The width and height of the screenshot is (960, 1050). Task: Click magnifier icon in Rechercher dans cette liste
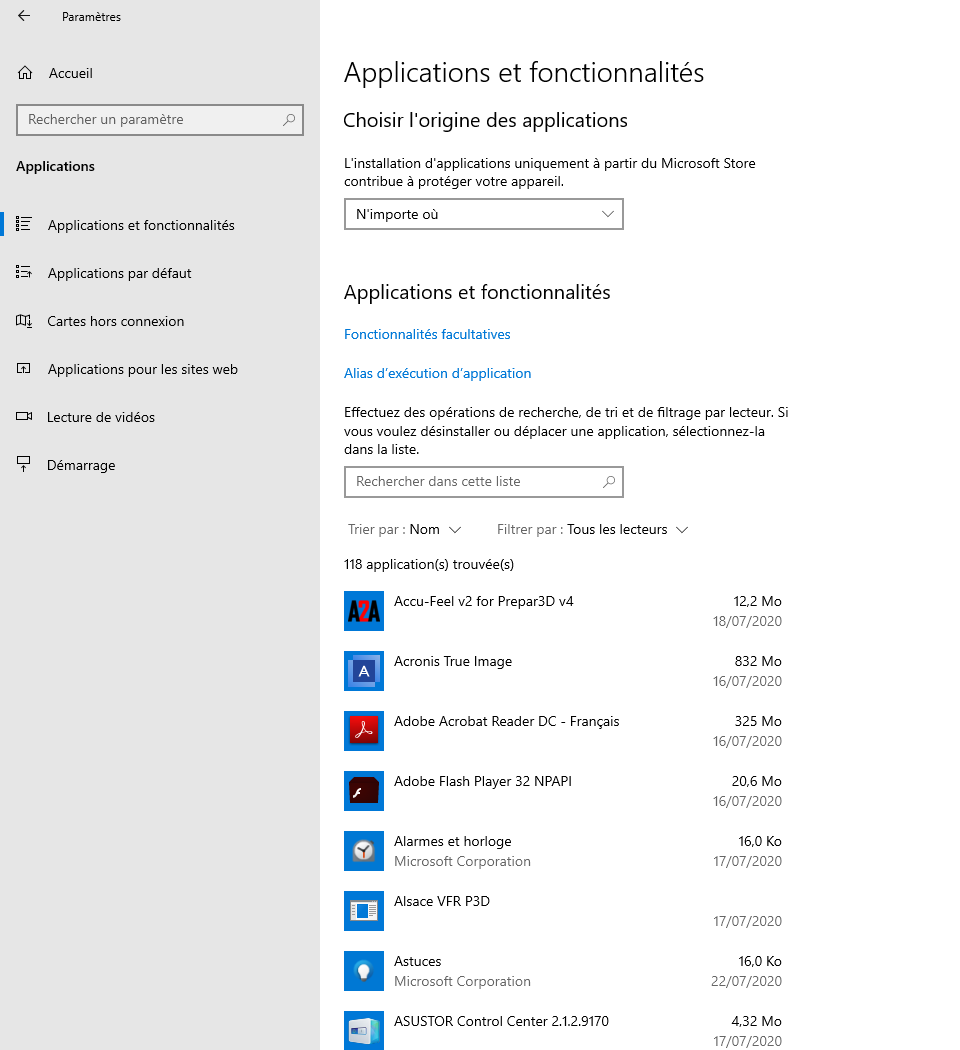tap(609, 482)
